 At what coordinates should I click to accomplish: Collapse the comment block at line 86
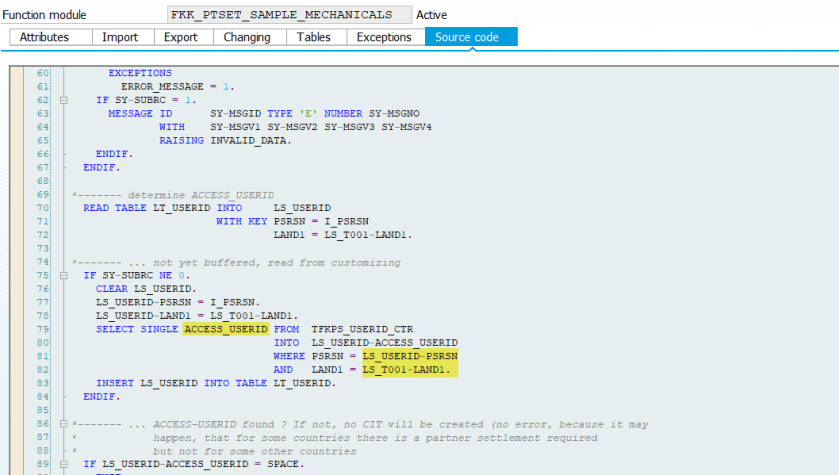click(64, 424)
